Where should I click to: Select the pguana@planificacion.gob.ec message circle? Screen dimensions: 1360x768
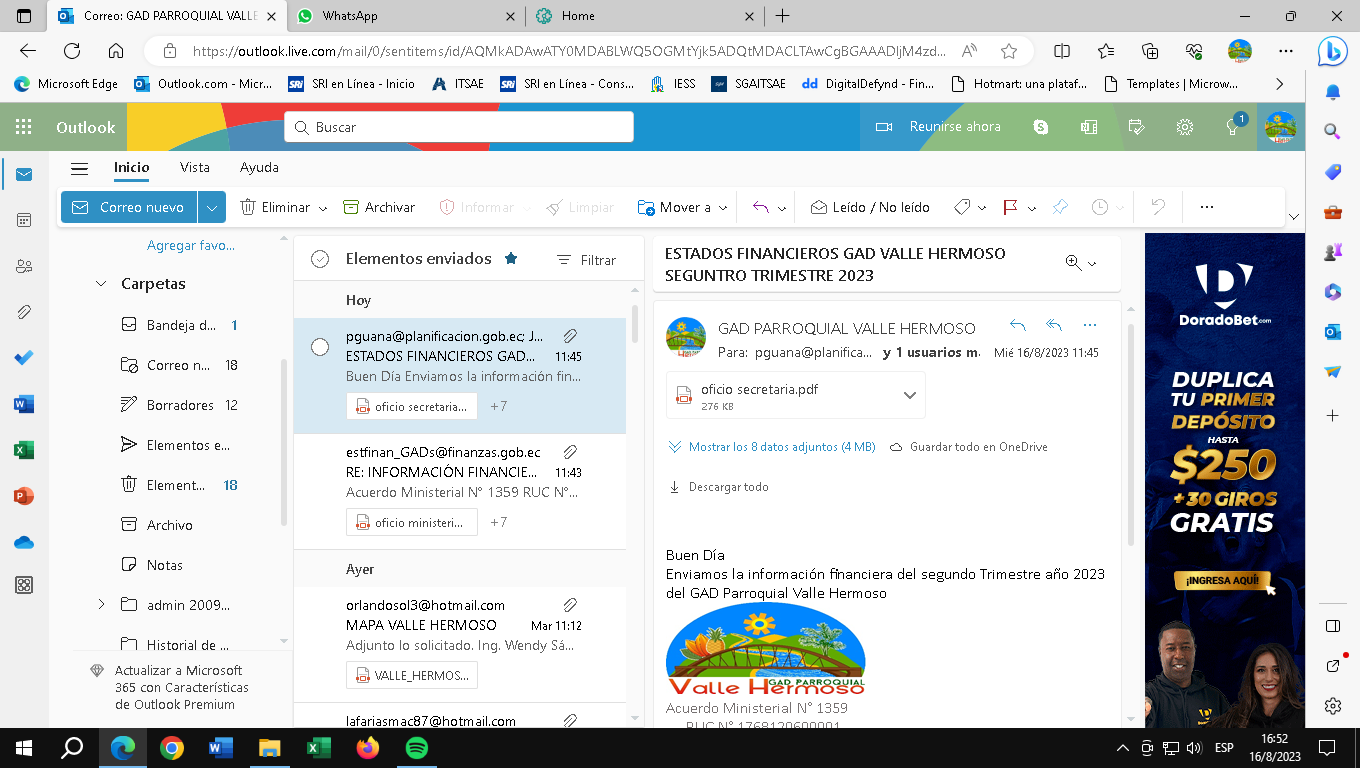point(320,347)
